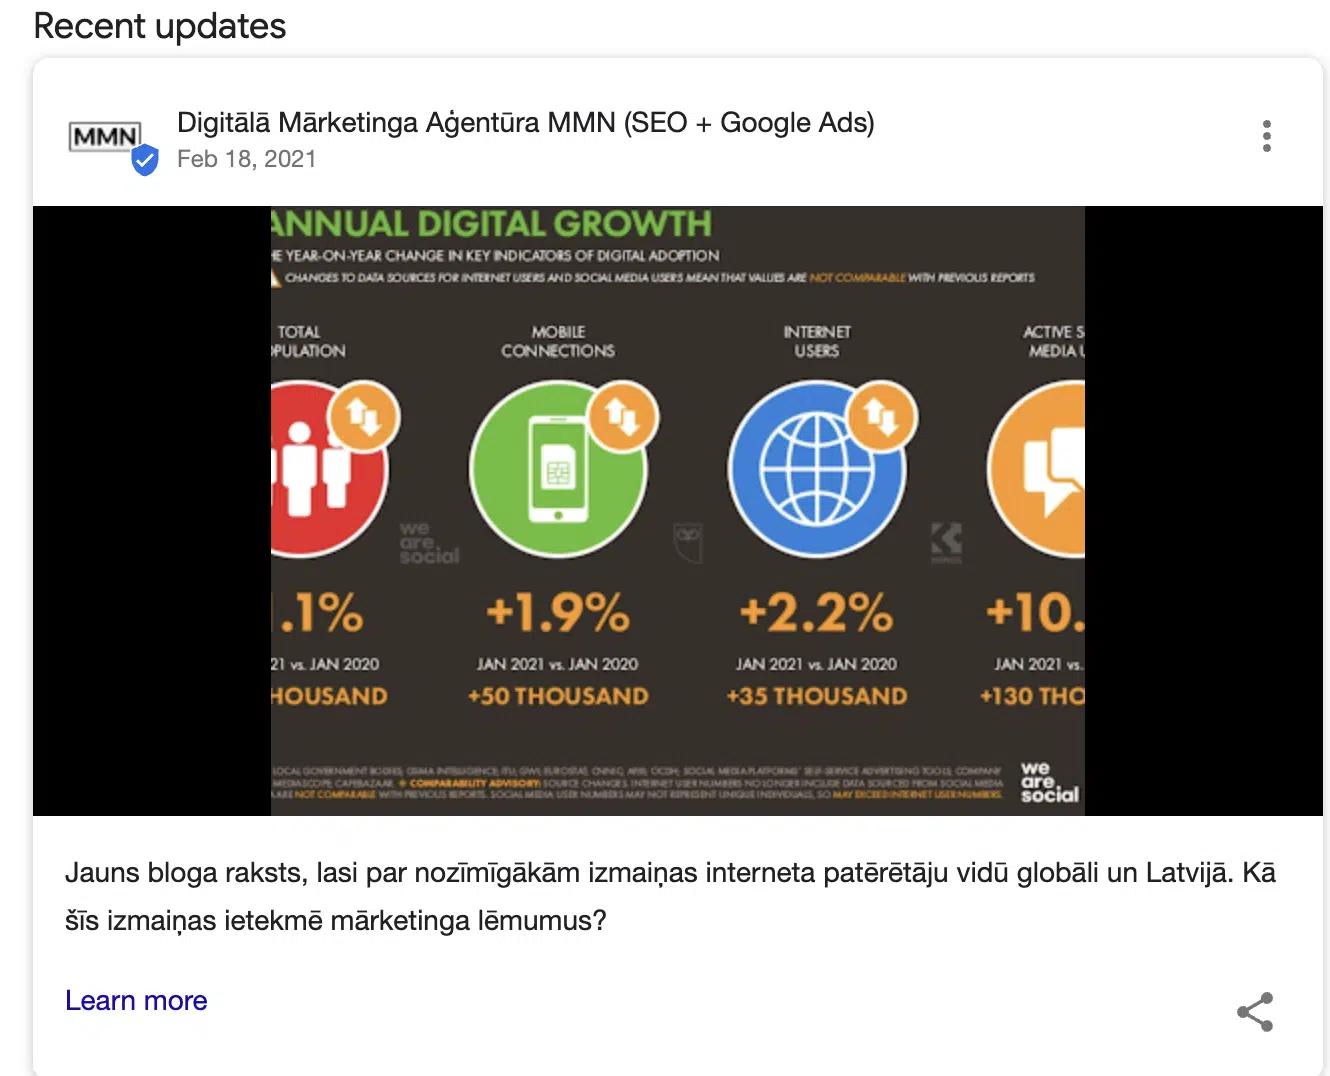
Task: Click the MMN logo avatar
Action: 105,137
